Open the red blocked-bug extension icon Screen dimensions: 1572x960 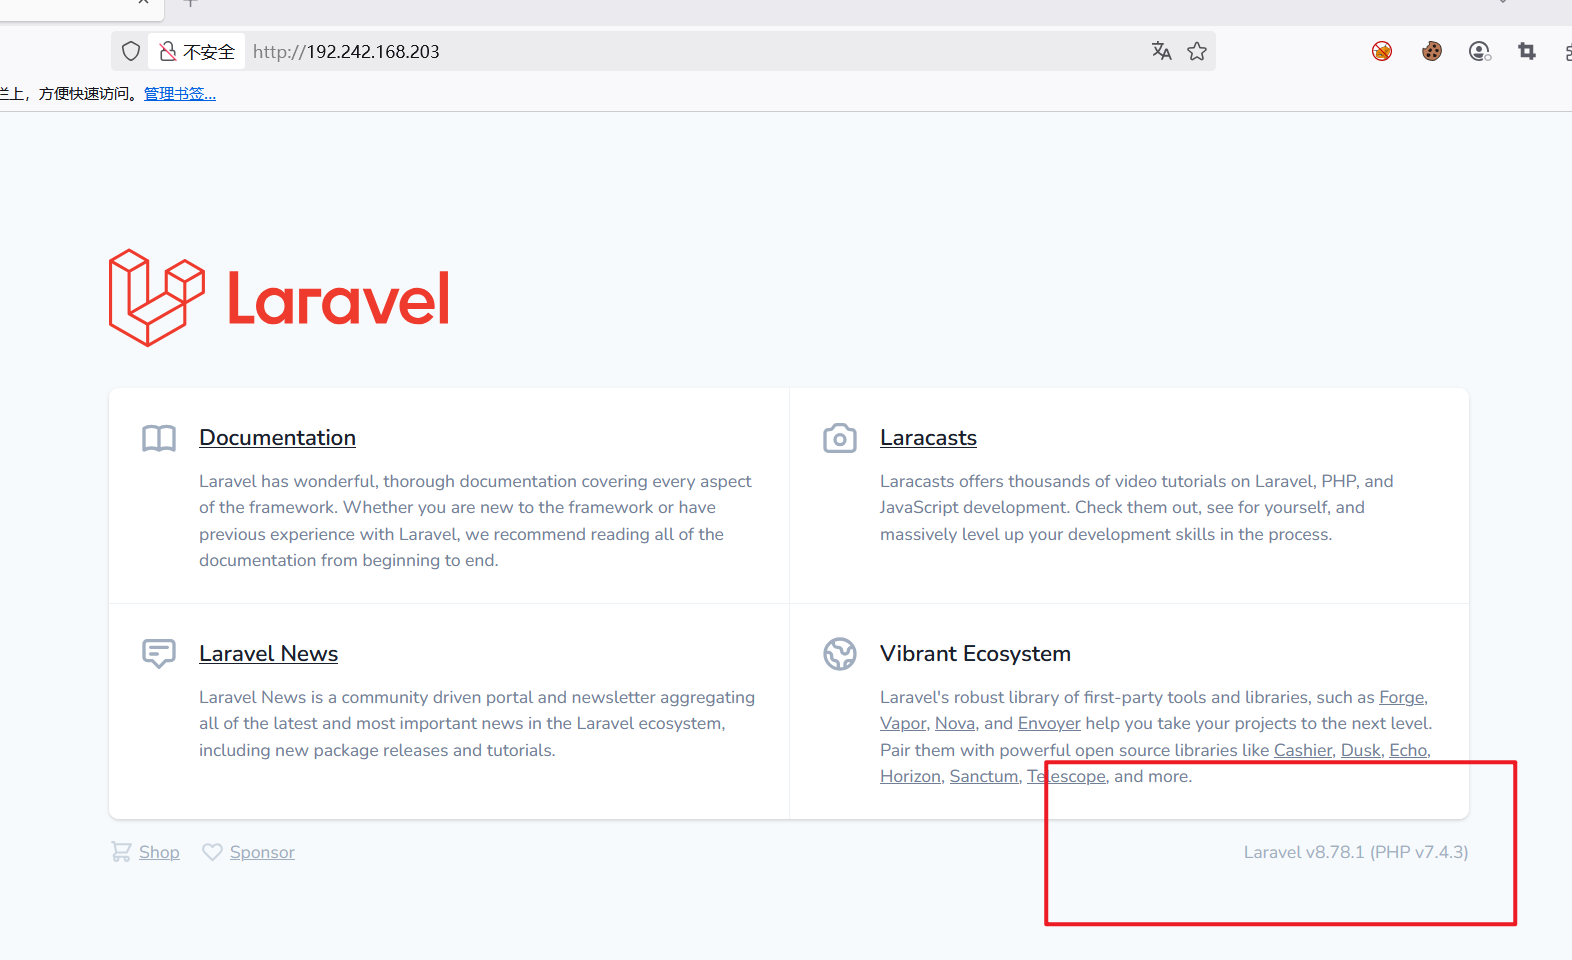point(1382,51)
